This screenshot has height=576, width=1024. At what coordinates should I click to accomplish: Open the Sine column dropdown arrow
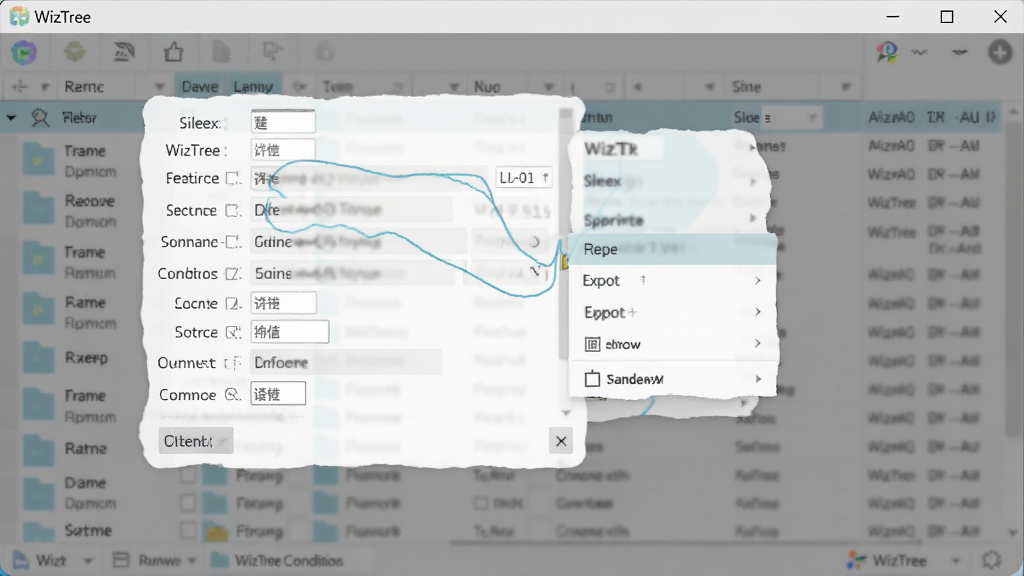pos(846,87)
